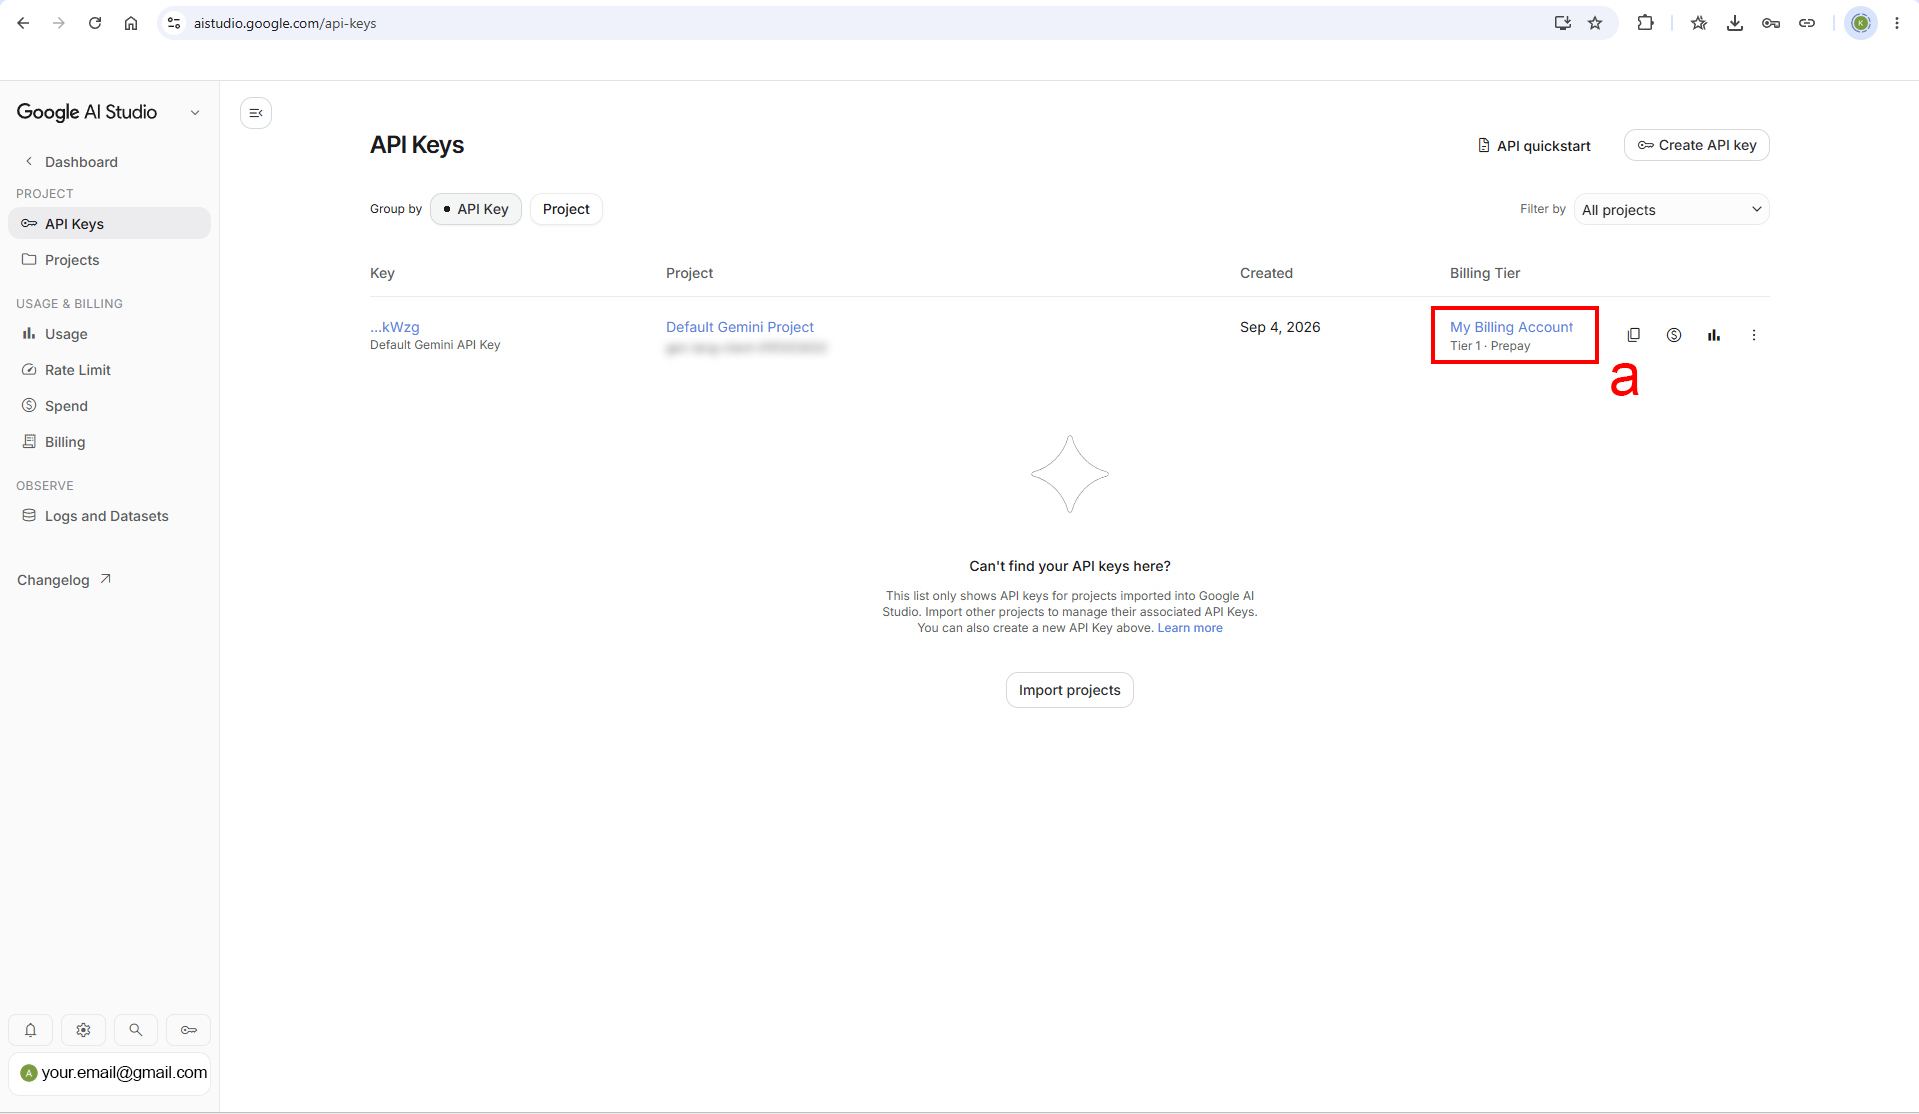View site information icon in address bar
The image size is (1919, 1114).
(174, 23)
